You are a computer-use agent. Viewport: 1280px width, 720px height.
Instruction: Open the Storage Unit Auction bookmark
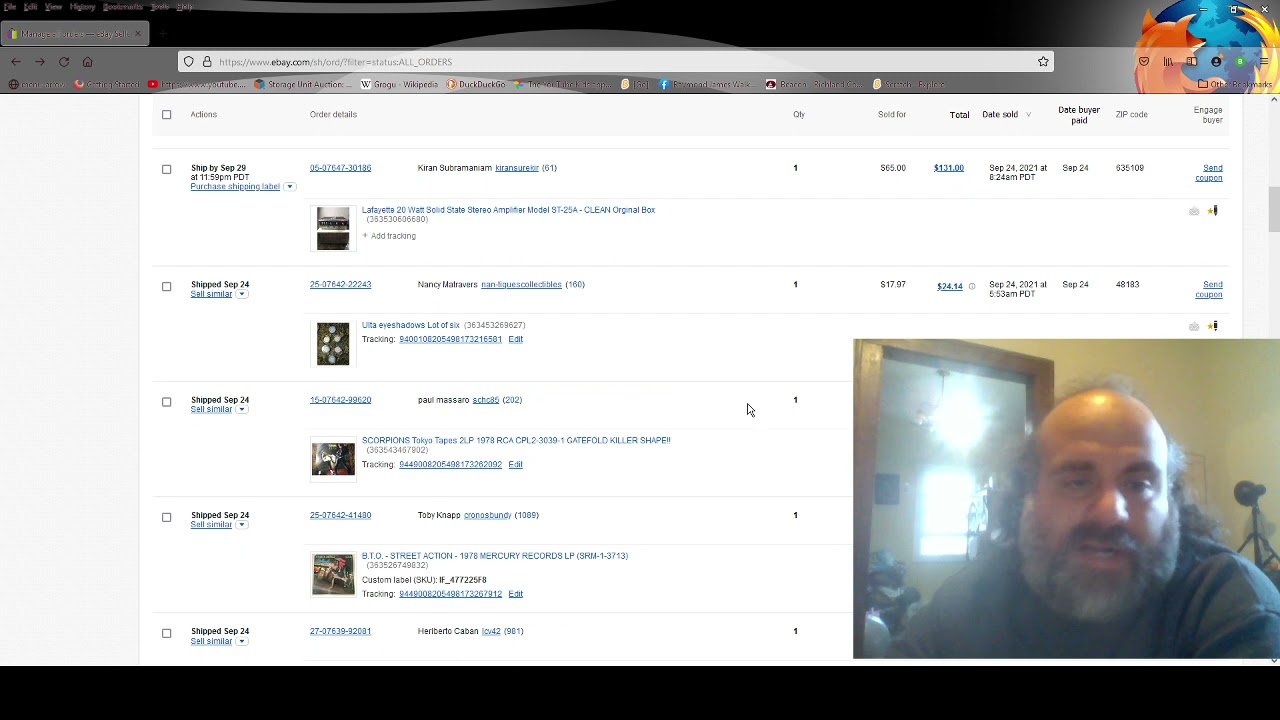pyautogui.click(x=303, y=84)
